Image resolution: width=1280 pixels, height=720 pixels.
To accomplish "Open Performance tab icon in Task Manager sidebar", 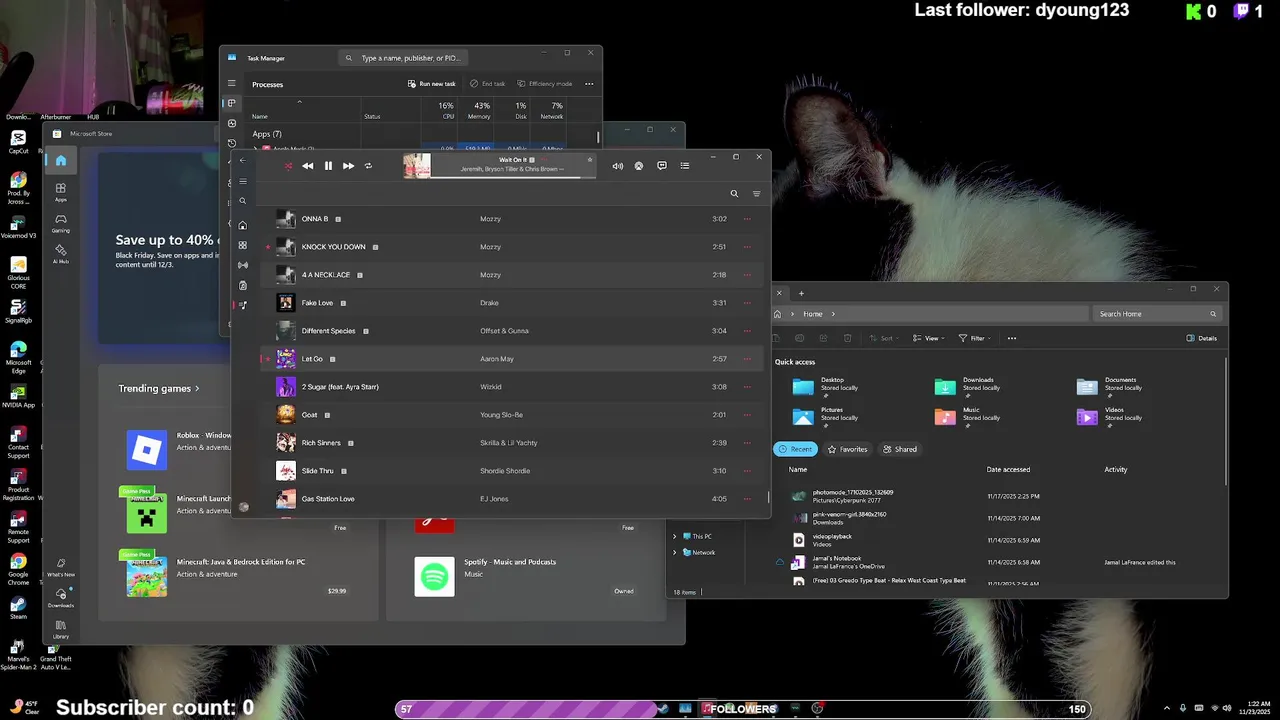I will (x=232, y=123).
